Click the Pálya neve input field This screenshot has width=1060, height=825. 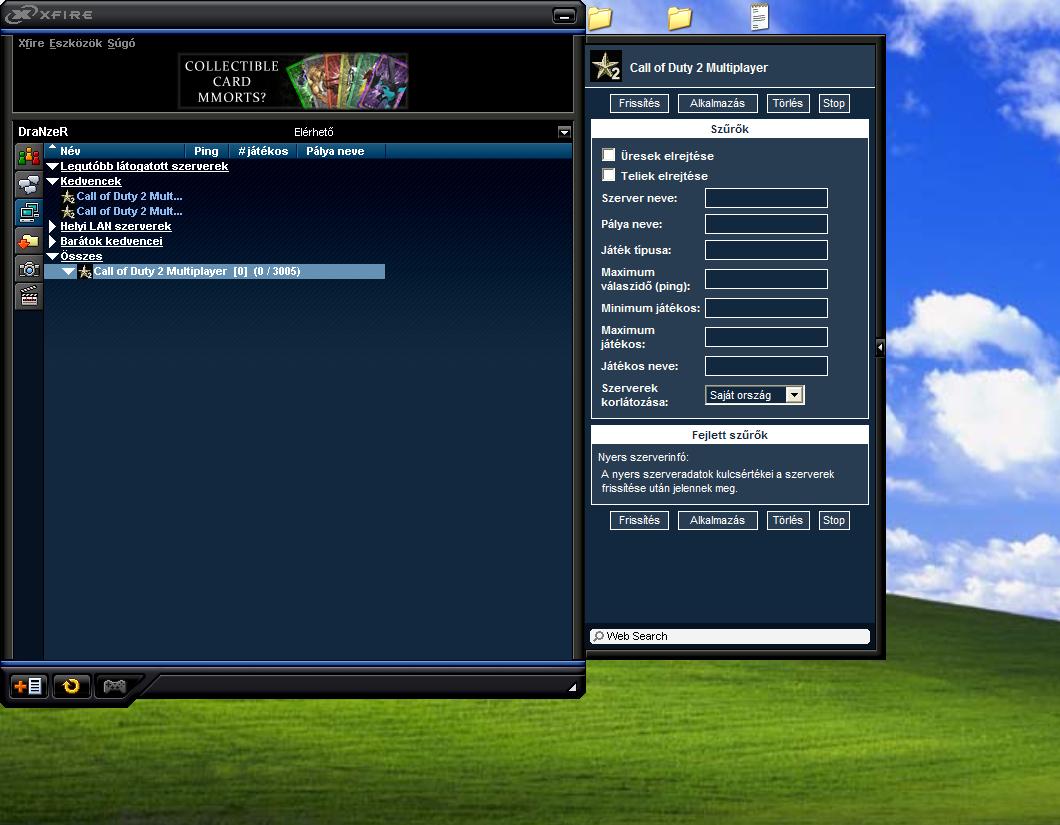click(766, 224)
